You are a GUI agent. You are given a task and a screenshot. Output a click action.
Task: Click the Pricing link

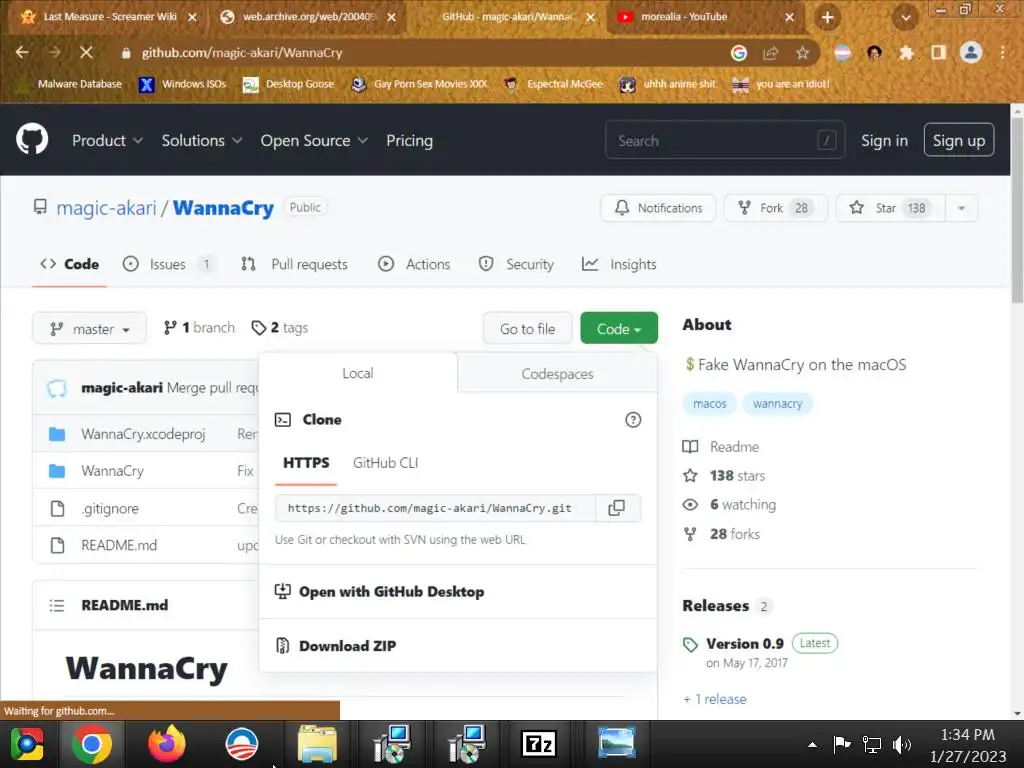(409, 140)
